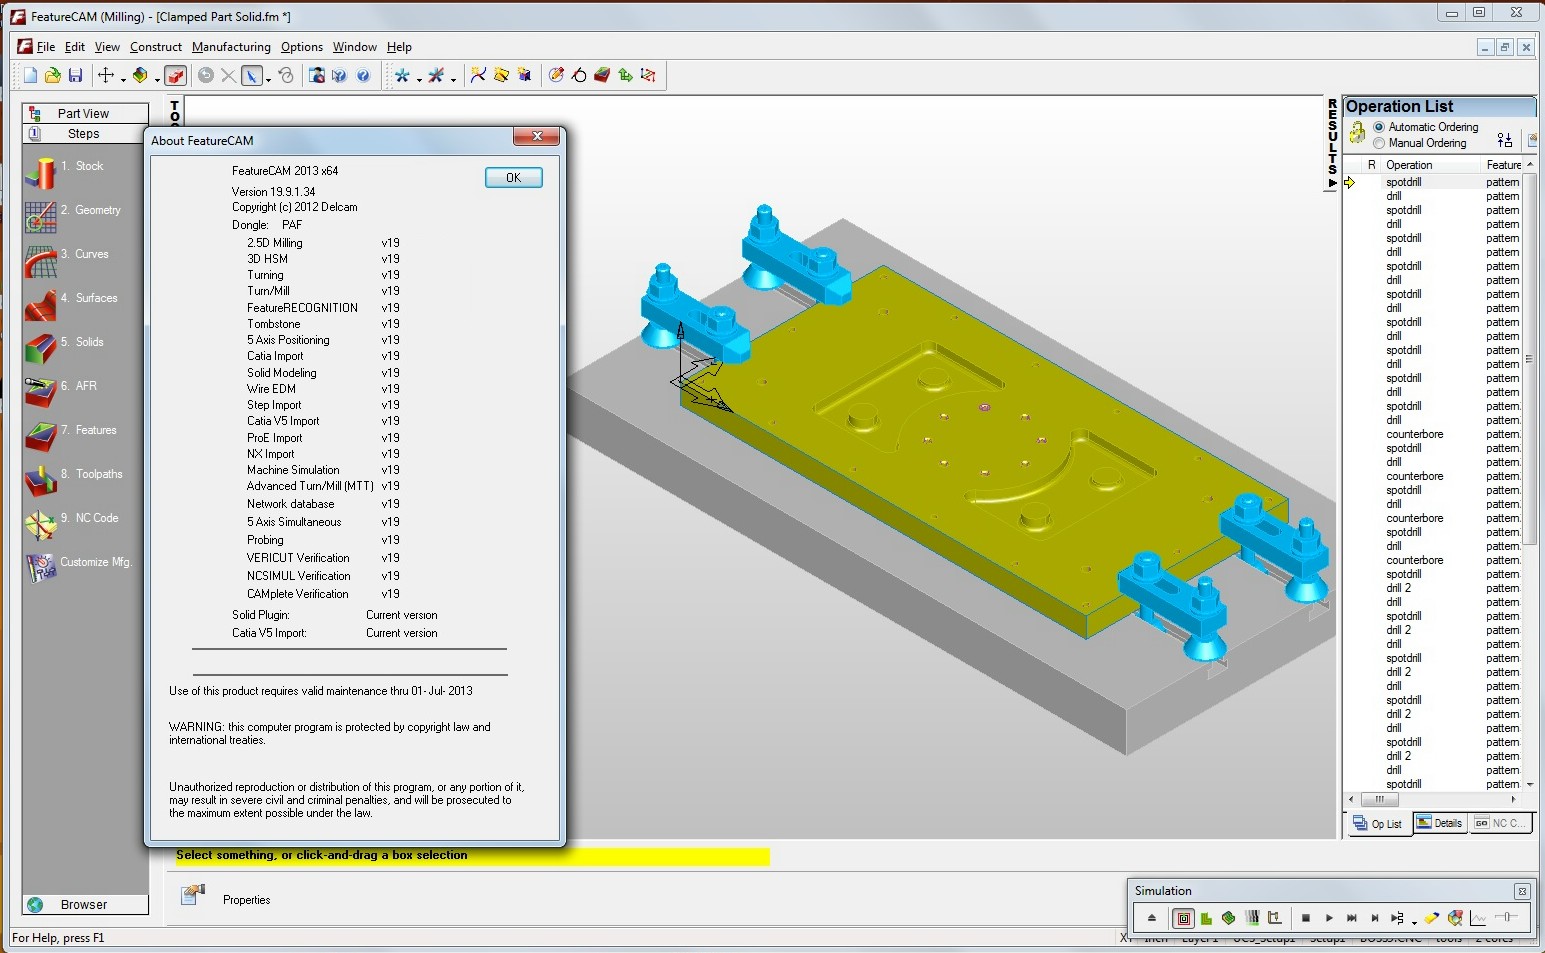Click the Save floppy disk icon
Viewport: 1545px width, 953px height.
click(x=75, y=75)
